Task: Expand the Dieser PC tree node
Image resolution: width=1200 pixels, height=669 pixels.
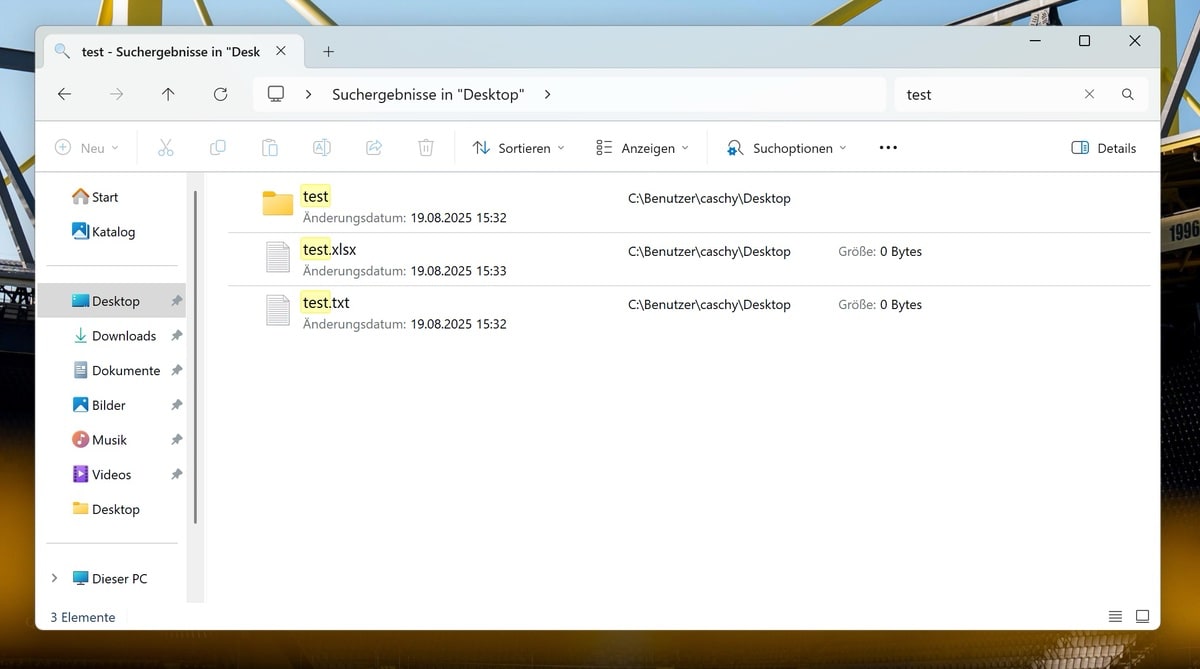Action: click(54, 579)
